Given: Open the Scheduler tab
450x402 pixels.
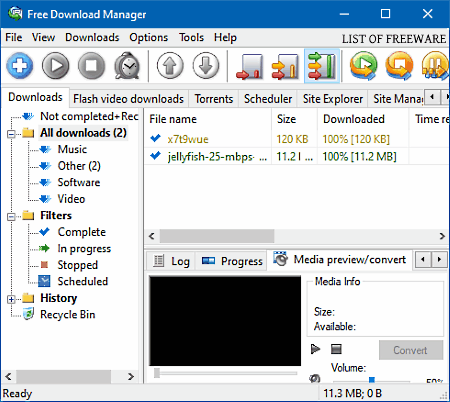Looking at the screenshot, I should pos(268,99).
